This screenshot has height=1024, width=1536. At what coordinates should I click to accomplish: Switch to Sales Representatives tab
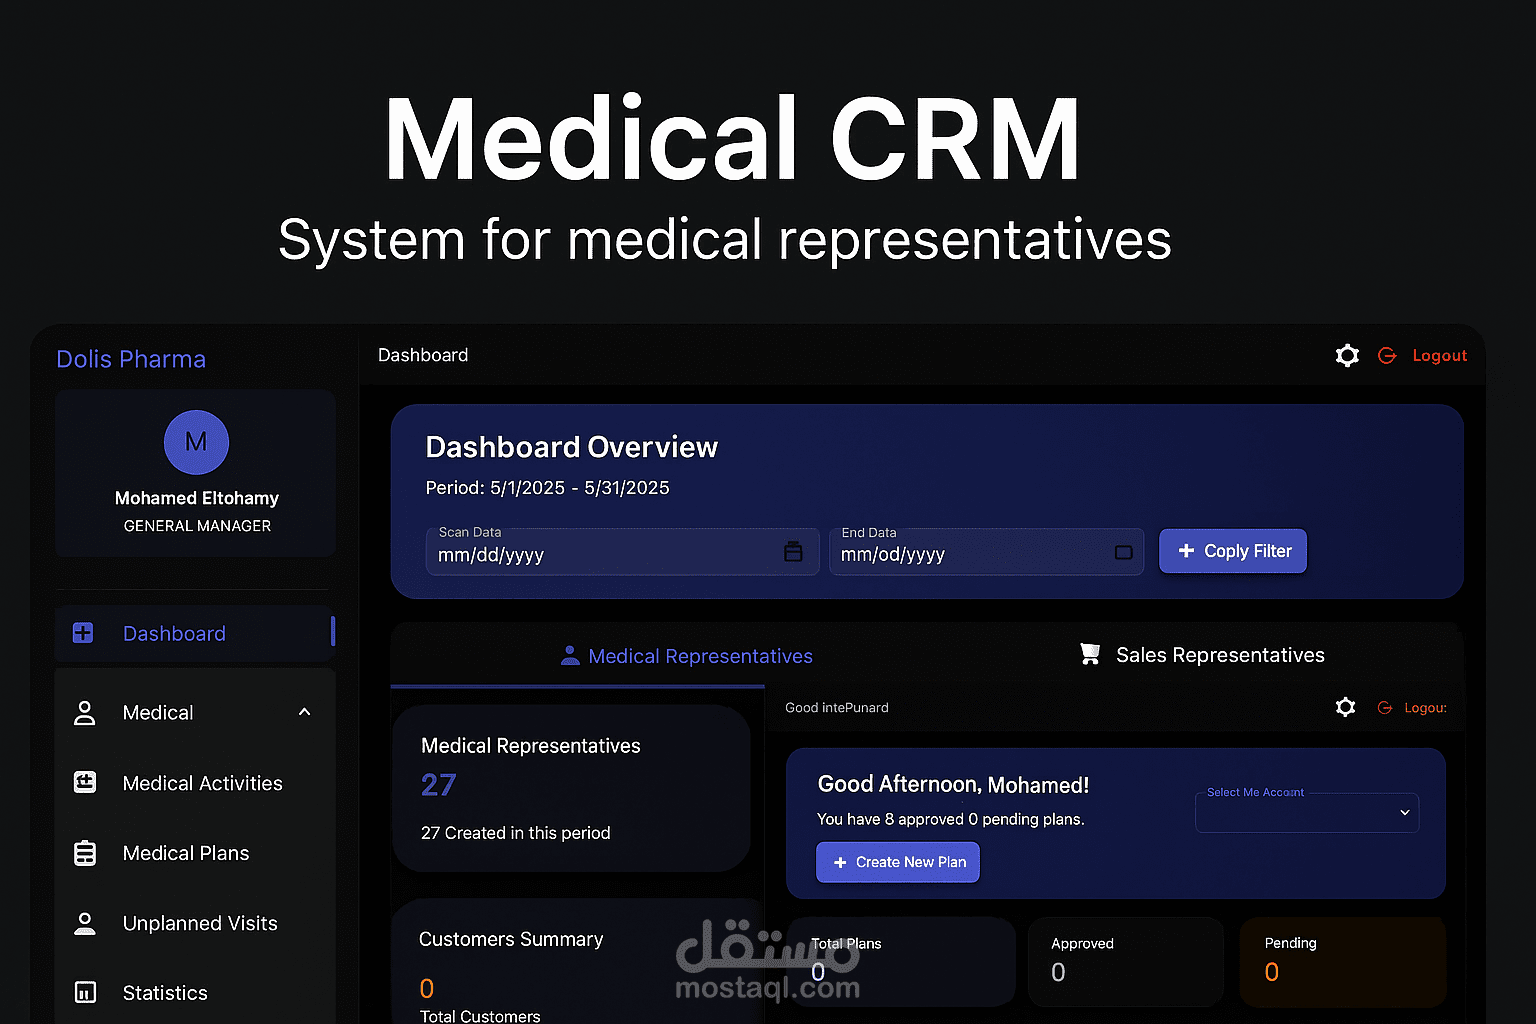[1202, 655]
